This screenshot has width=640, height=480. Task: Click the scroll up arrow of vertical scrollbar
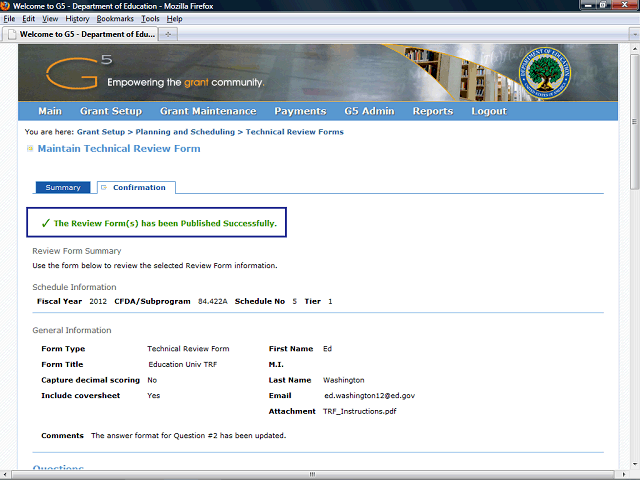(635, 48)
